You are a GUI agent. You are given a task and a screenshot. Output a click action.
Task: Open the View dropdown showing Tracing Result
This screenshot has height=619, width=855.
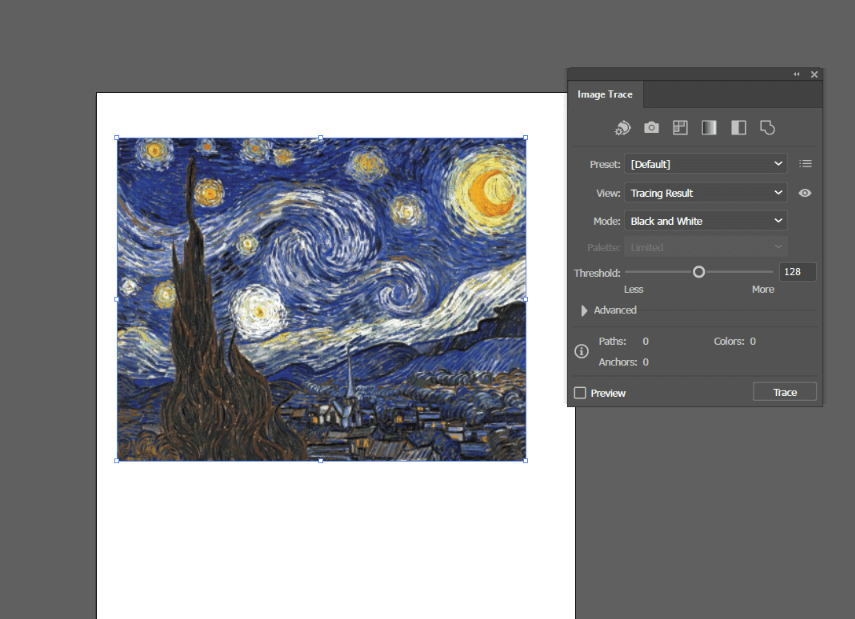tap(706, 193)
